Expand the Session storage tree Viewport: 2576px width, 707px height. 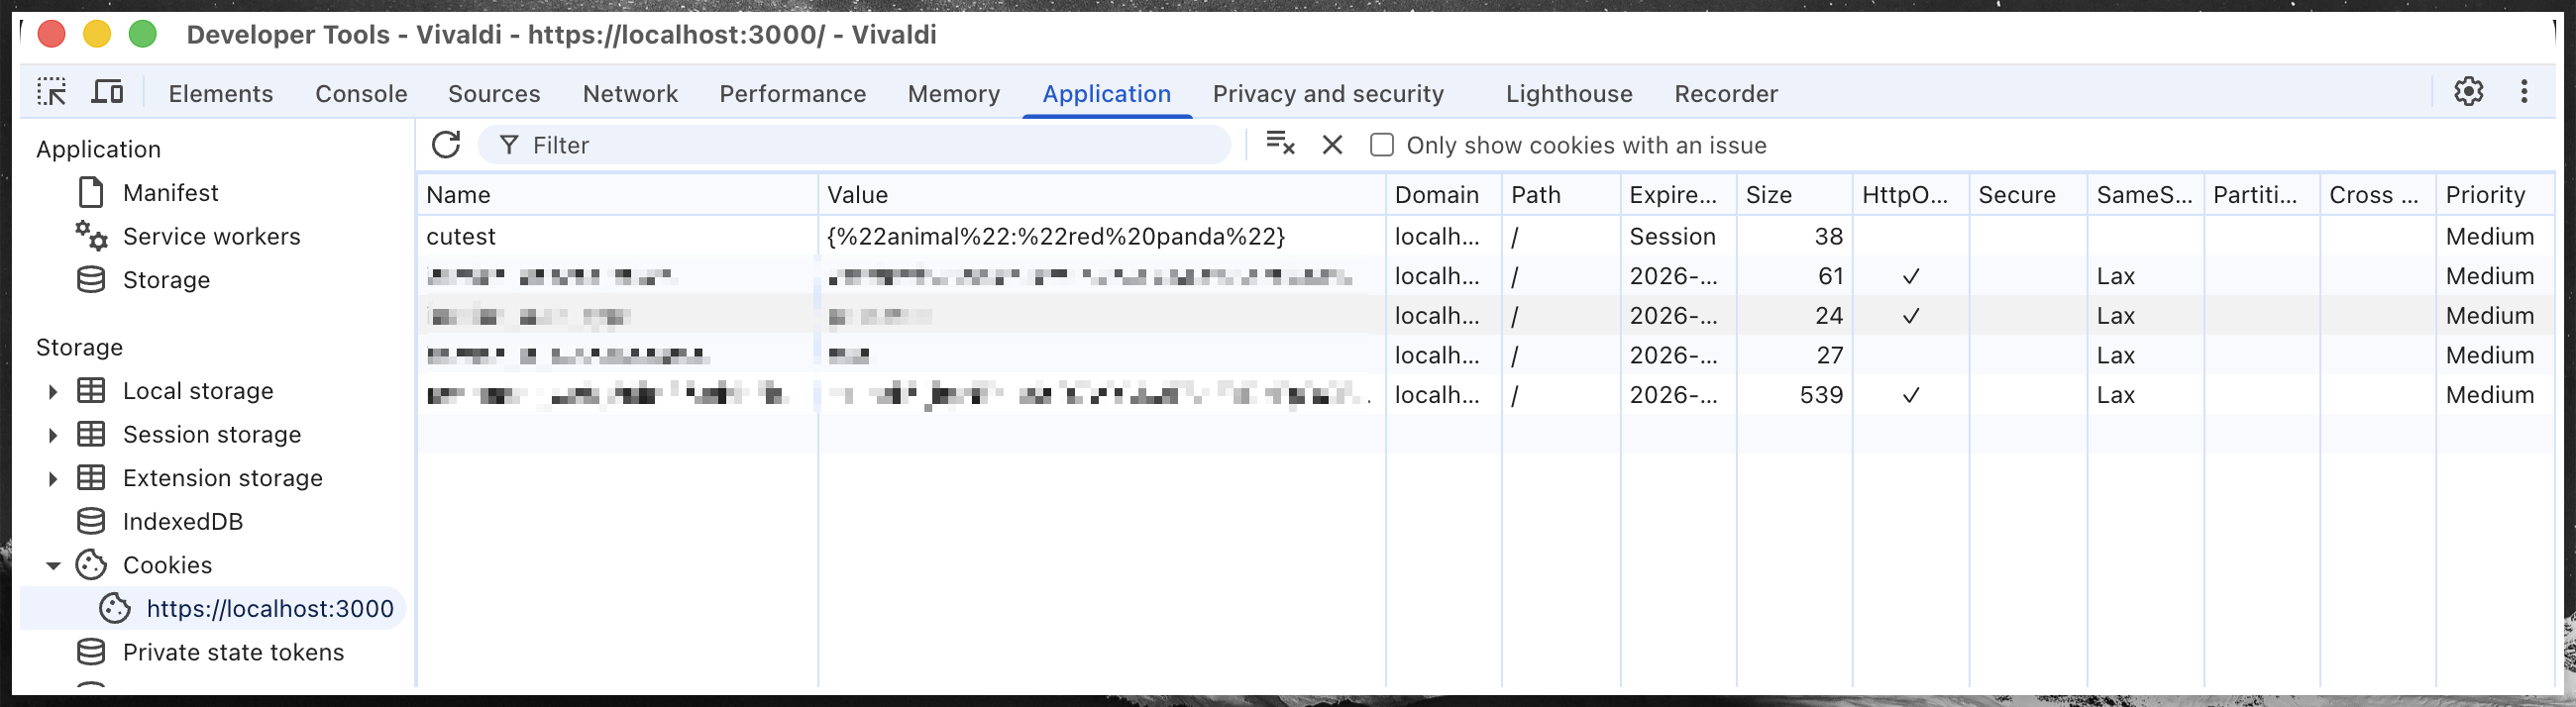click(x=53, y=435)
